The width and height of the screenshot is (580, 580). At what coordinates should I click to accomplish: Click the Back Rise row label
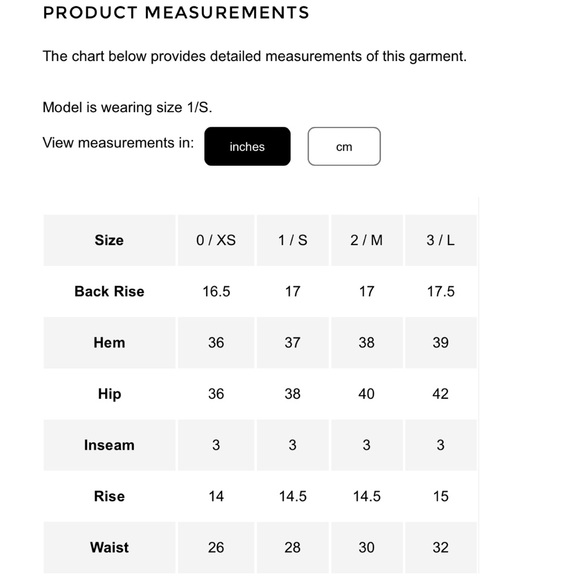tap(109, 291)
